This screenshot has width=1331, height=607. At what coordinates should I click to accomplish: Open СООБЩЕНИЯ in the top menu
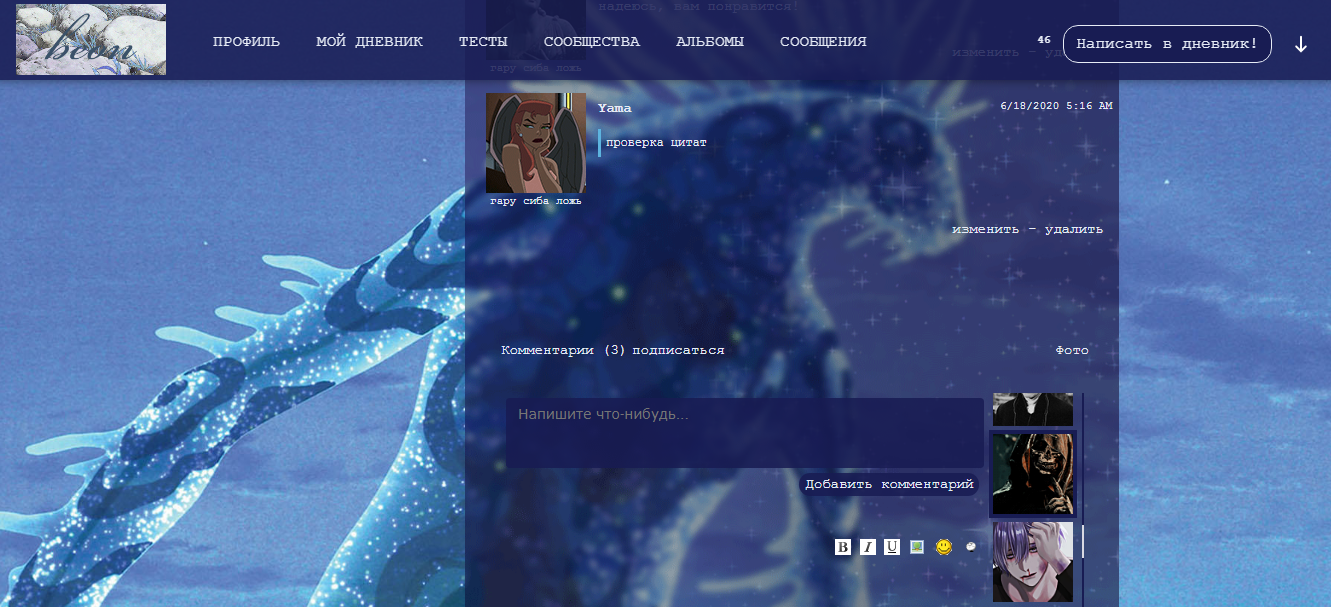823,42
